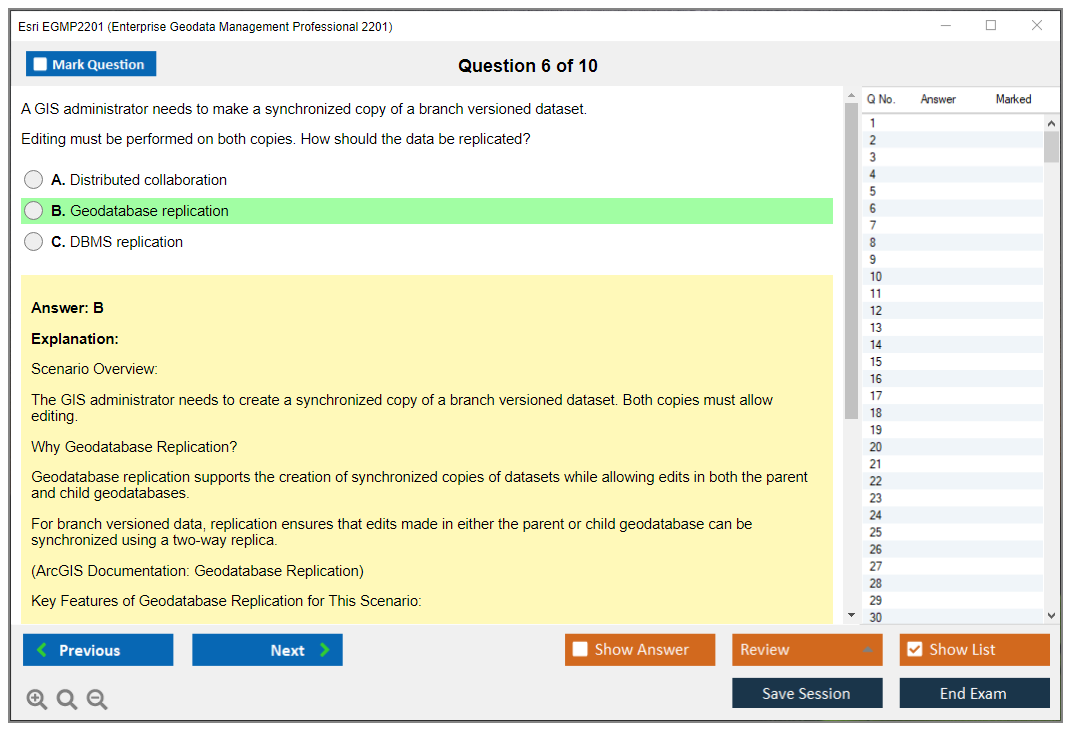1075x735 pixels.
Task: Minimize the Esri EGMP2201 window
Action: click(946, 25)
